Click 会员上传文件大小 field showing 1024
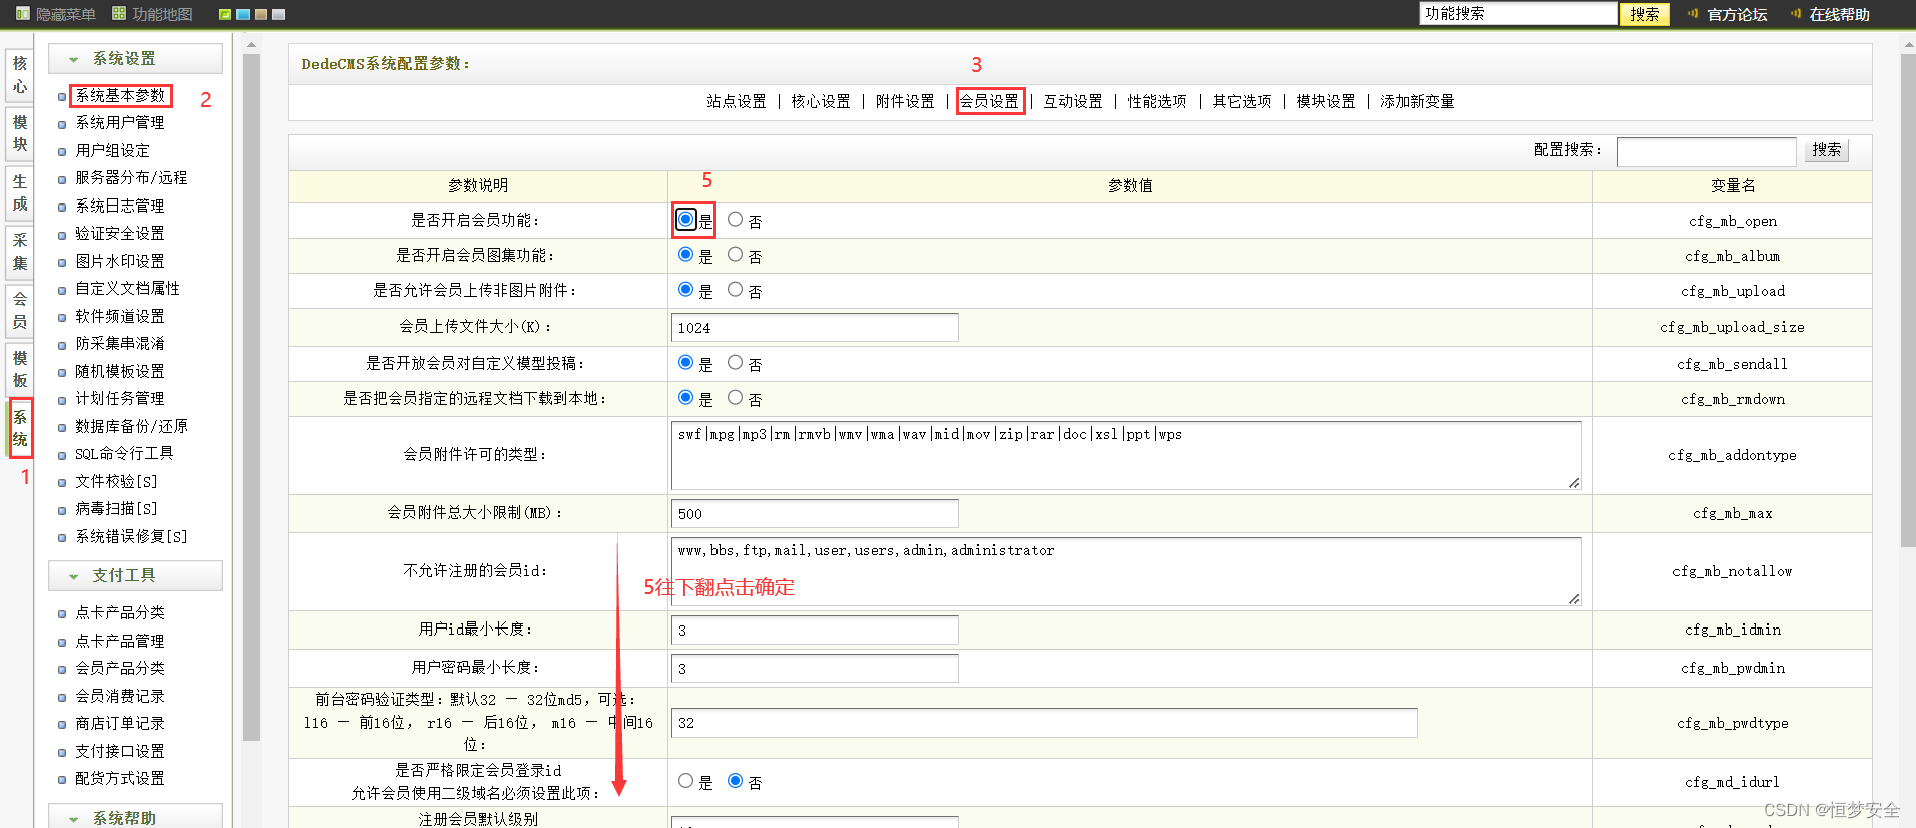The image size is (1916, 828). coord(814,328)
